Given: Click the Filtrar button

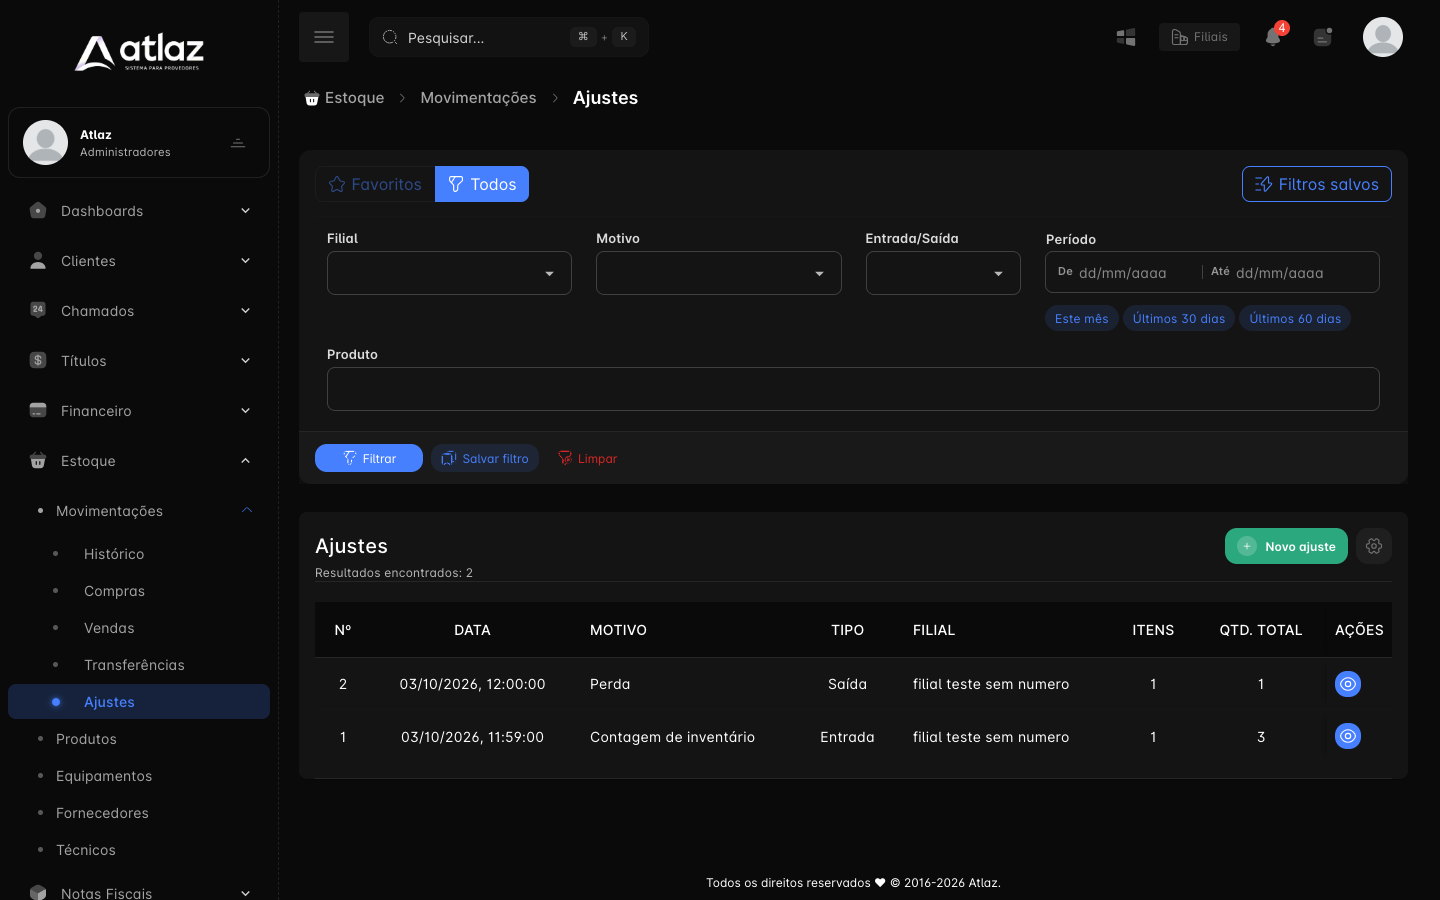Looking at the screenshot, I should (369, 458).
